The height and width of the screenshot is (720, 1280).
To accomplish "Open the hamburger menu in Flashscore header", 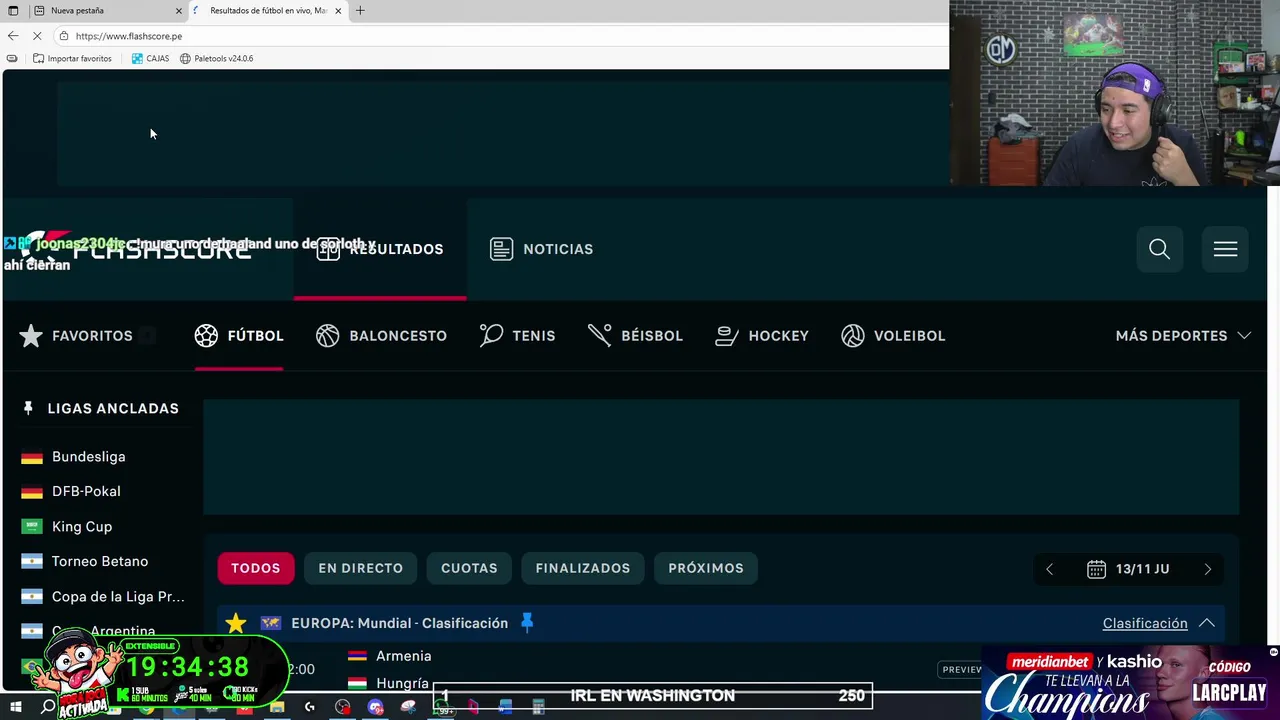I will pyautogui.click(x=1225, y=249).
